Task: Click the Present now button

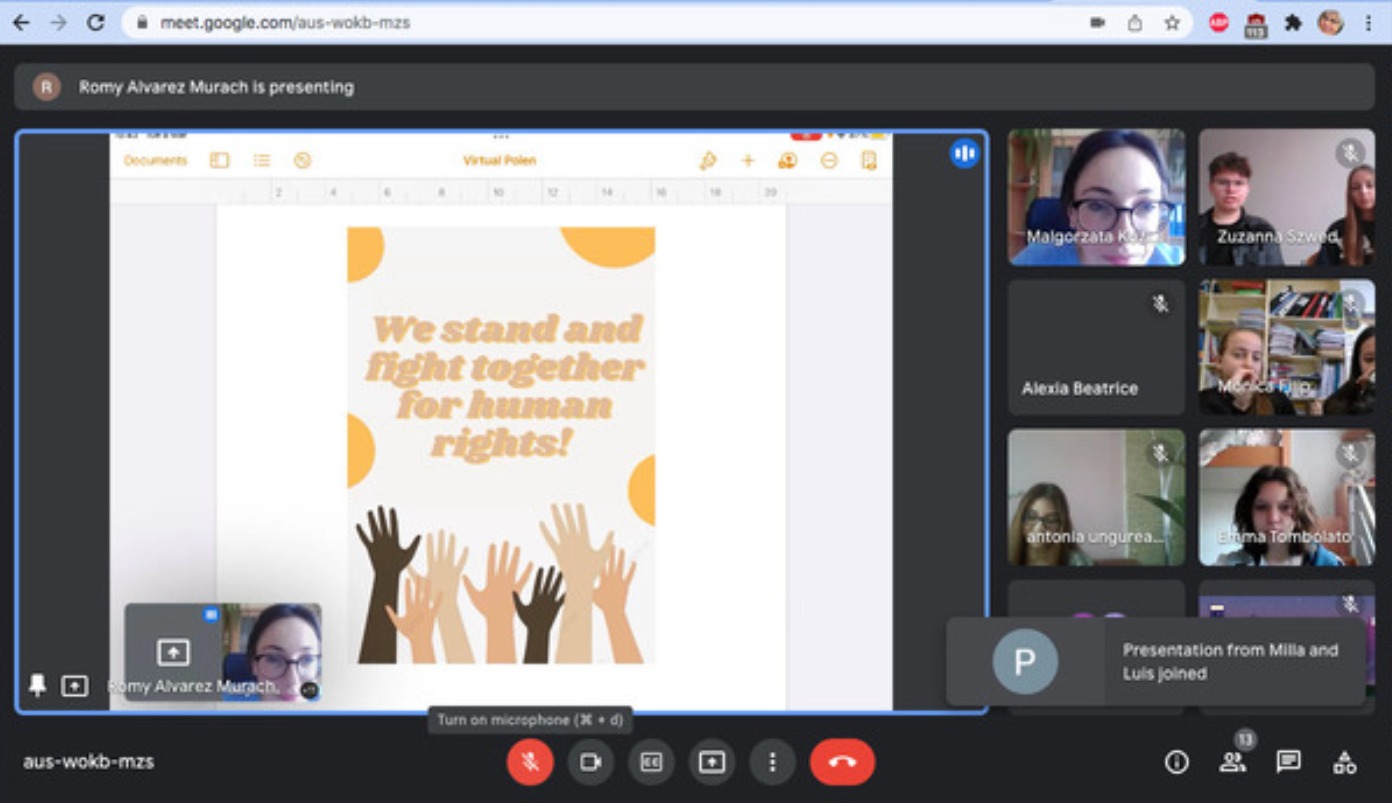Action: point(711,762)
